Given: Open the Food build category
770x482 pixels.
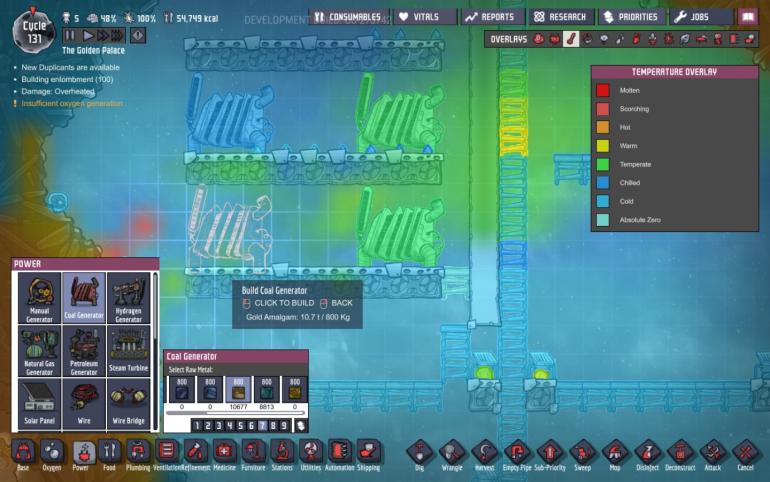Looking at the screenshot, I should click(109, 455).
